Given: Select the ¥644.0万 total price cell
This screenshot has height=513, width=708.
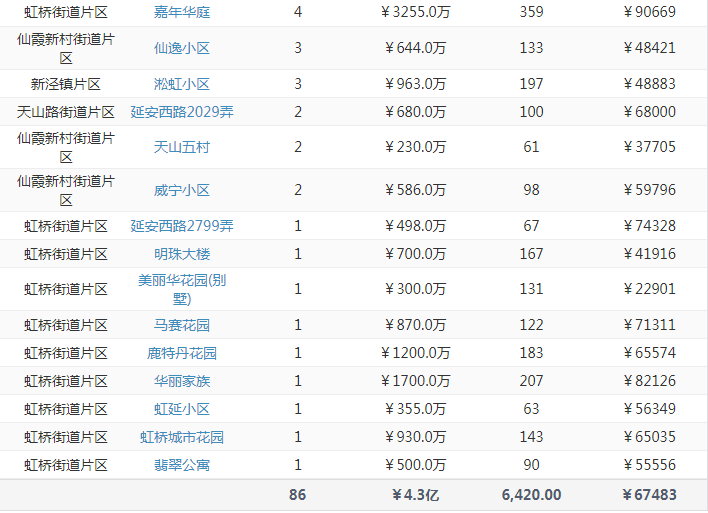Looking at the screenshot, I should click(415, 48).
